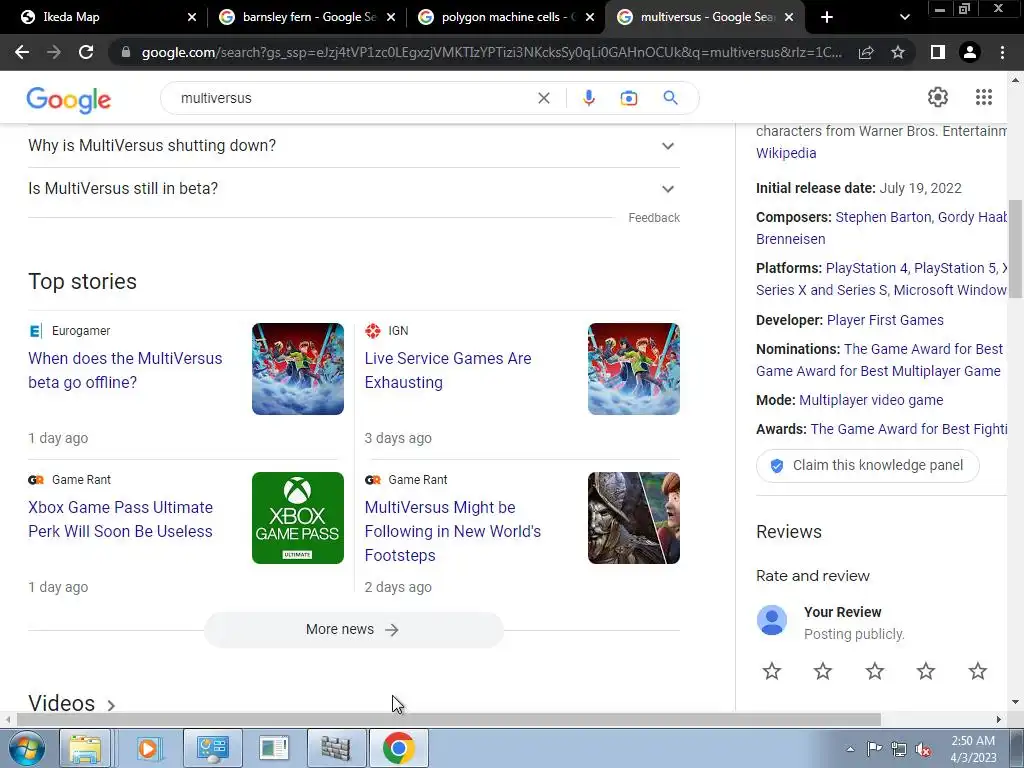Select the multiversus Google Search tab
Viewport: 1024px width, 768px height.
[x=705, y=17]
